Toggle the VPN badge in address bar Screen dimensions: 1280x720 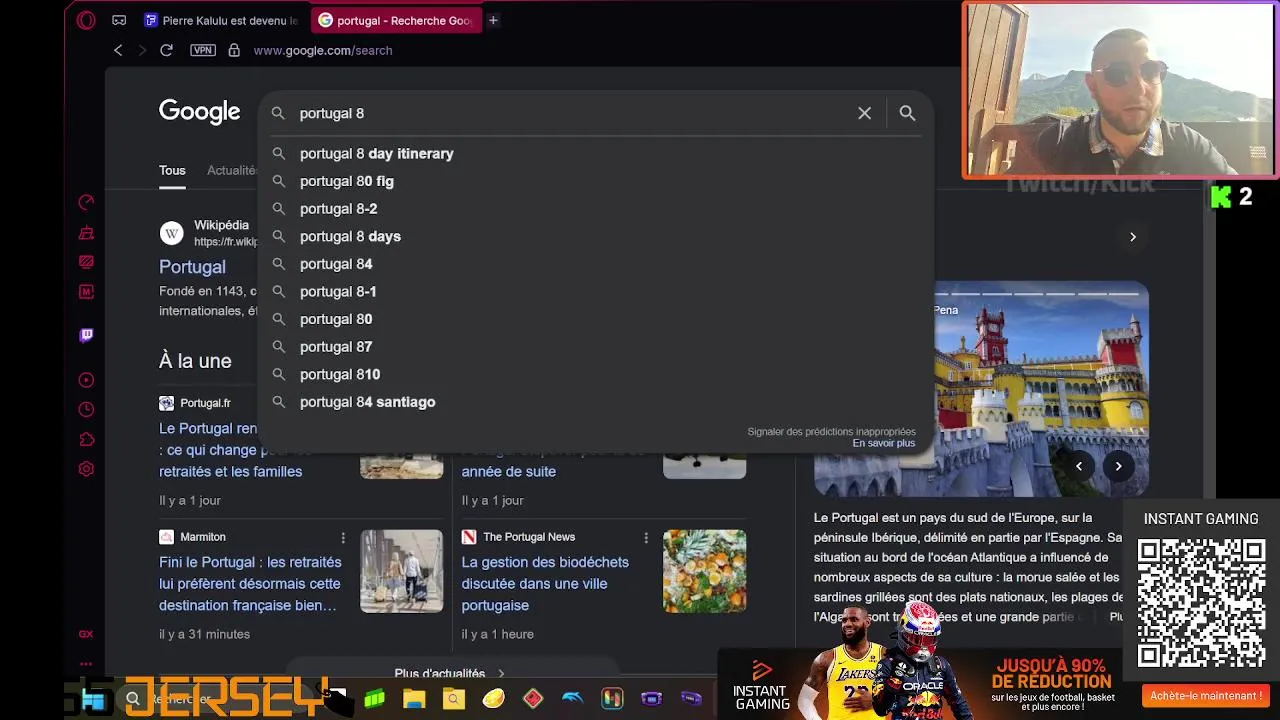tap(203, 50)
